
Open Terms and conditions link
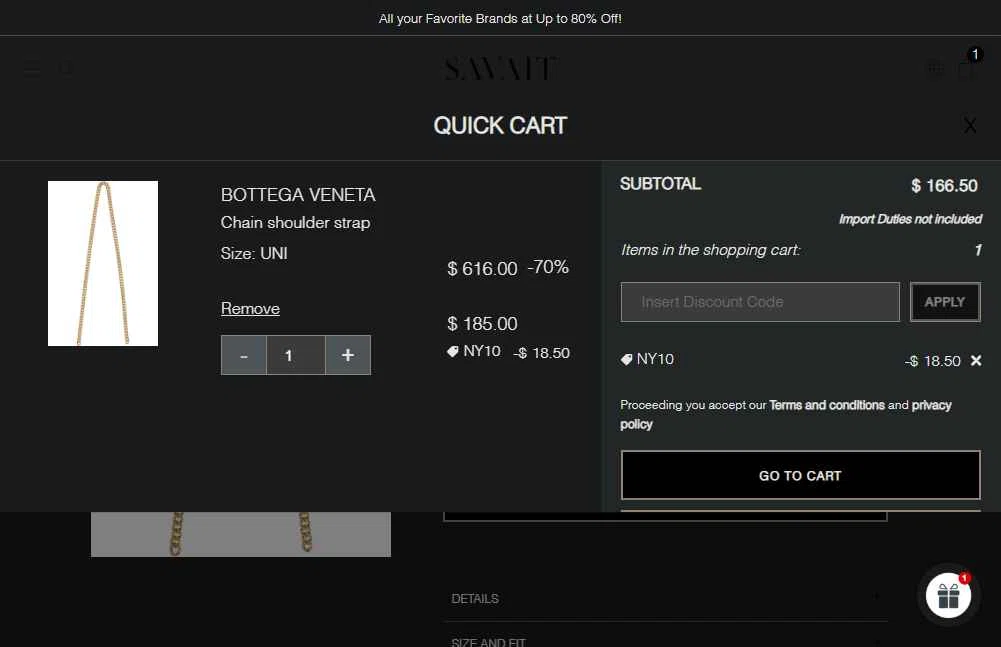[827, 405]
